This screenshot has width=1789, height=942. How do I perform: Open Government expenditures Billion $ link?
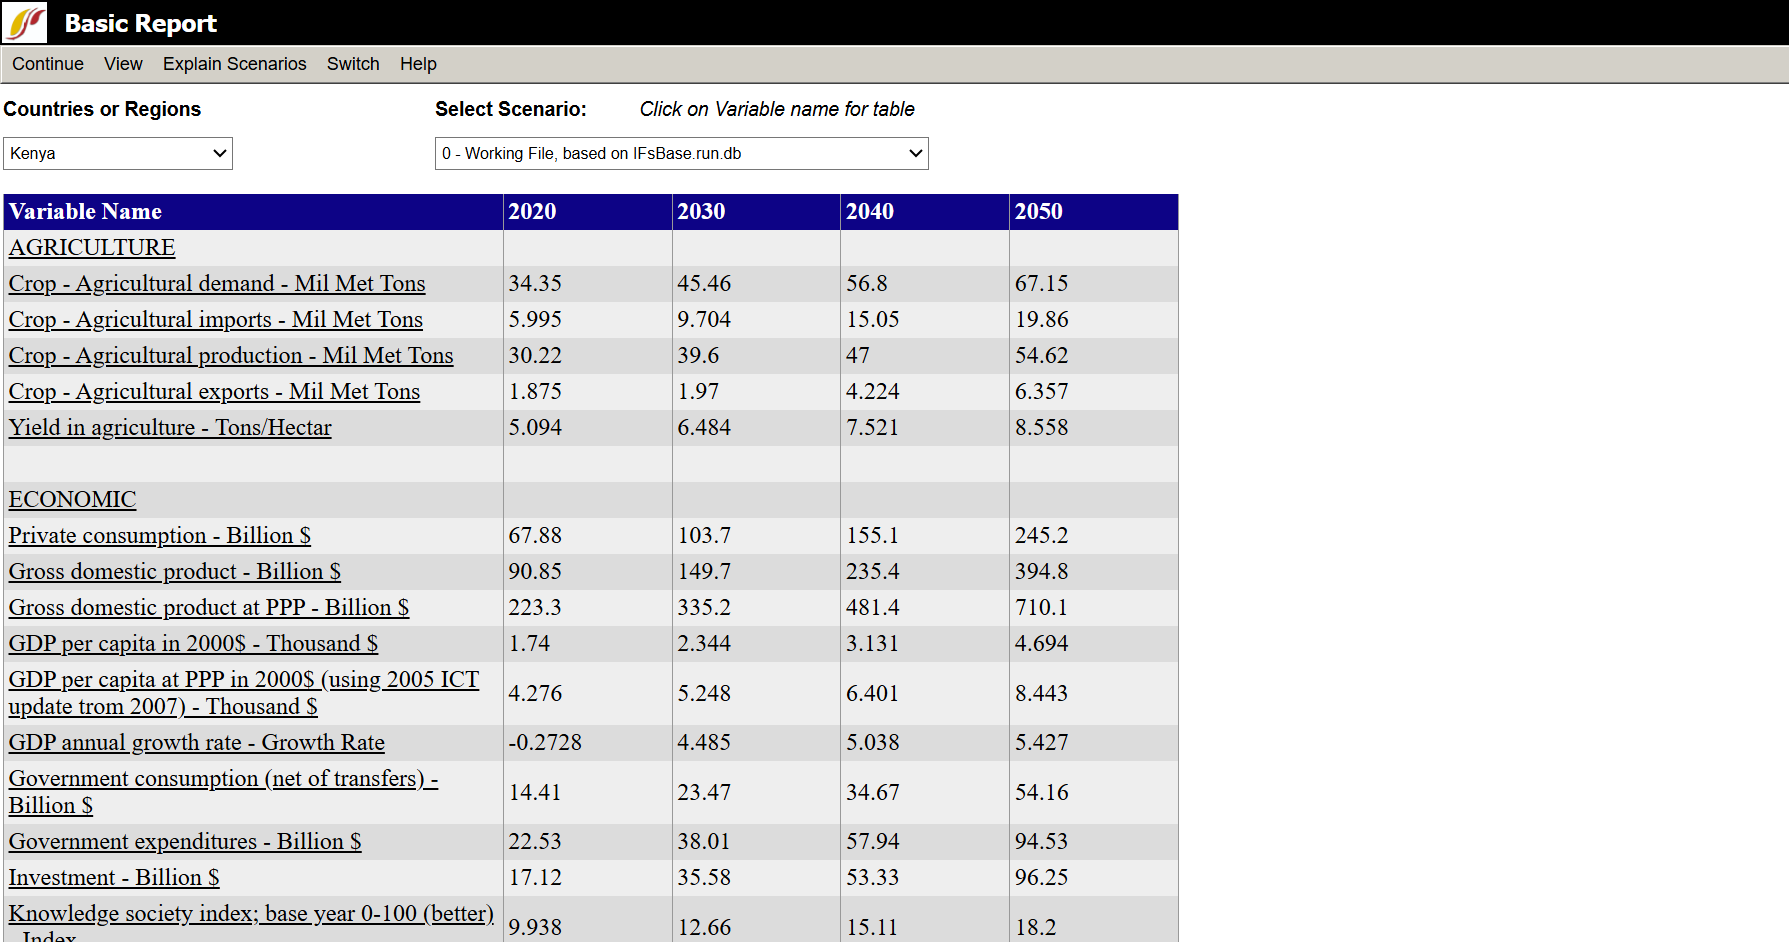(x=185, y=842)
